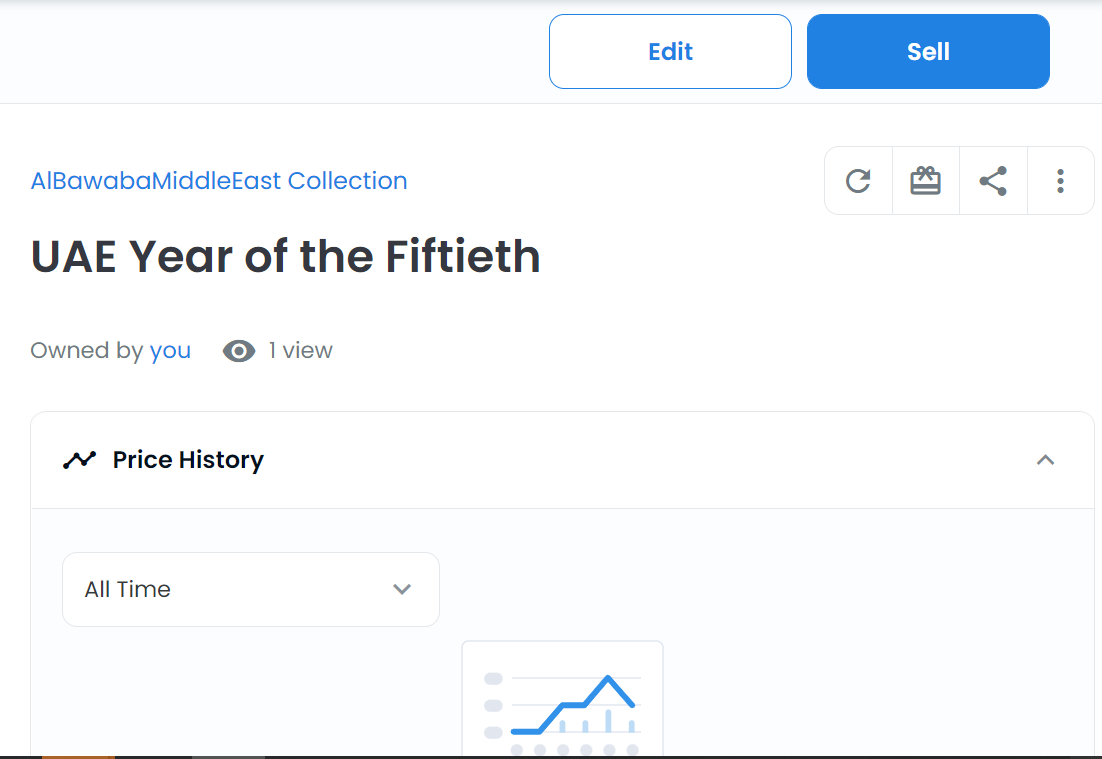Open the AlBawabaMiddleEast Collection link

point(219,181)
